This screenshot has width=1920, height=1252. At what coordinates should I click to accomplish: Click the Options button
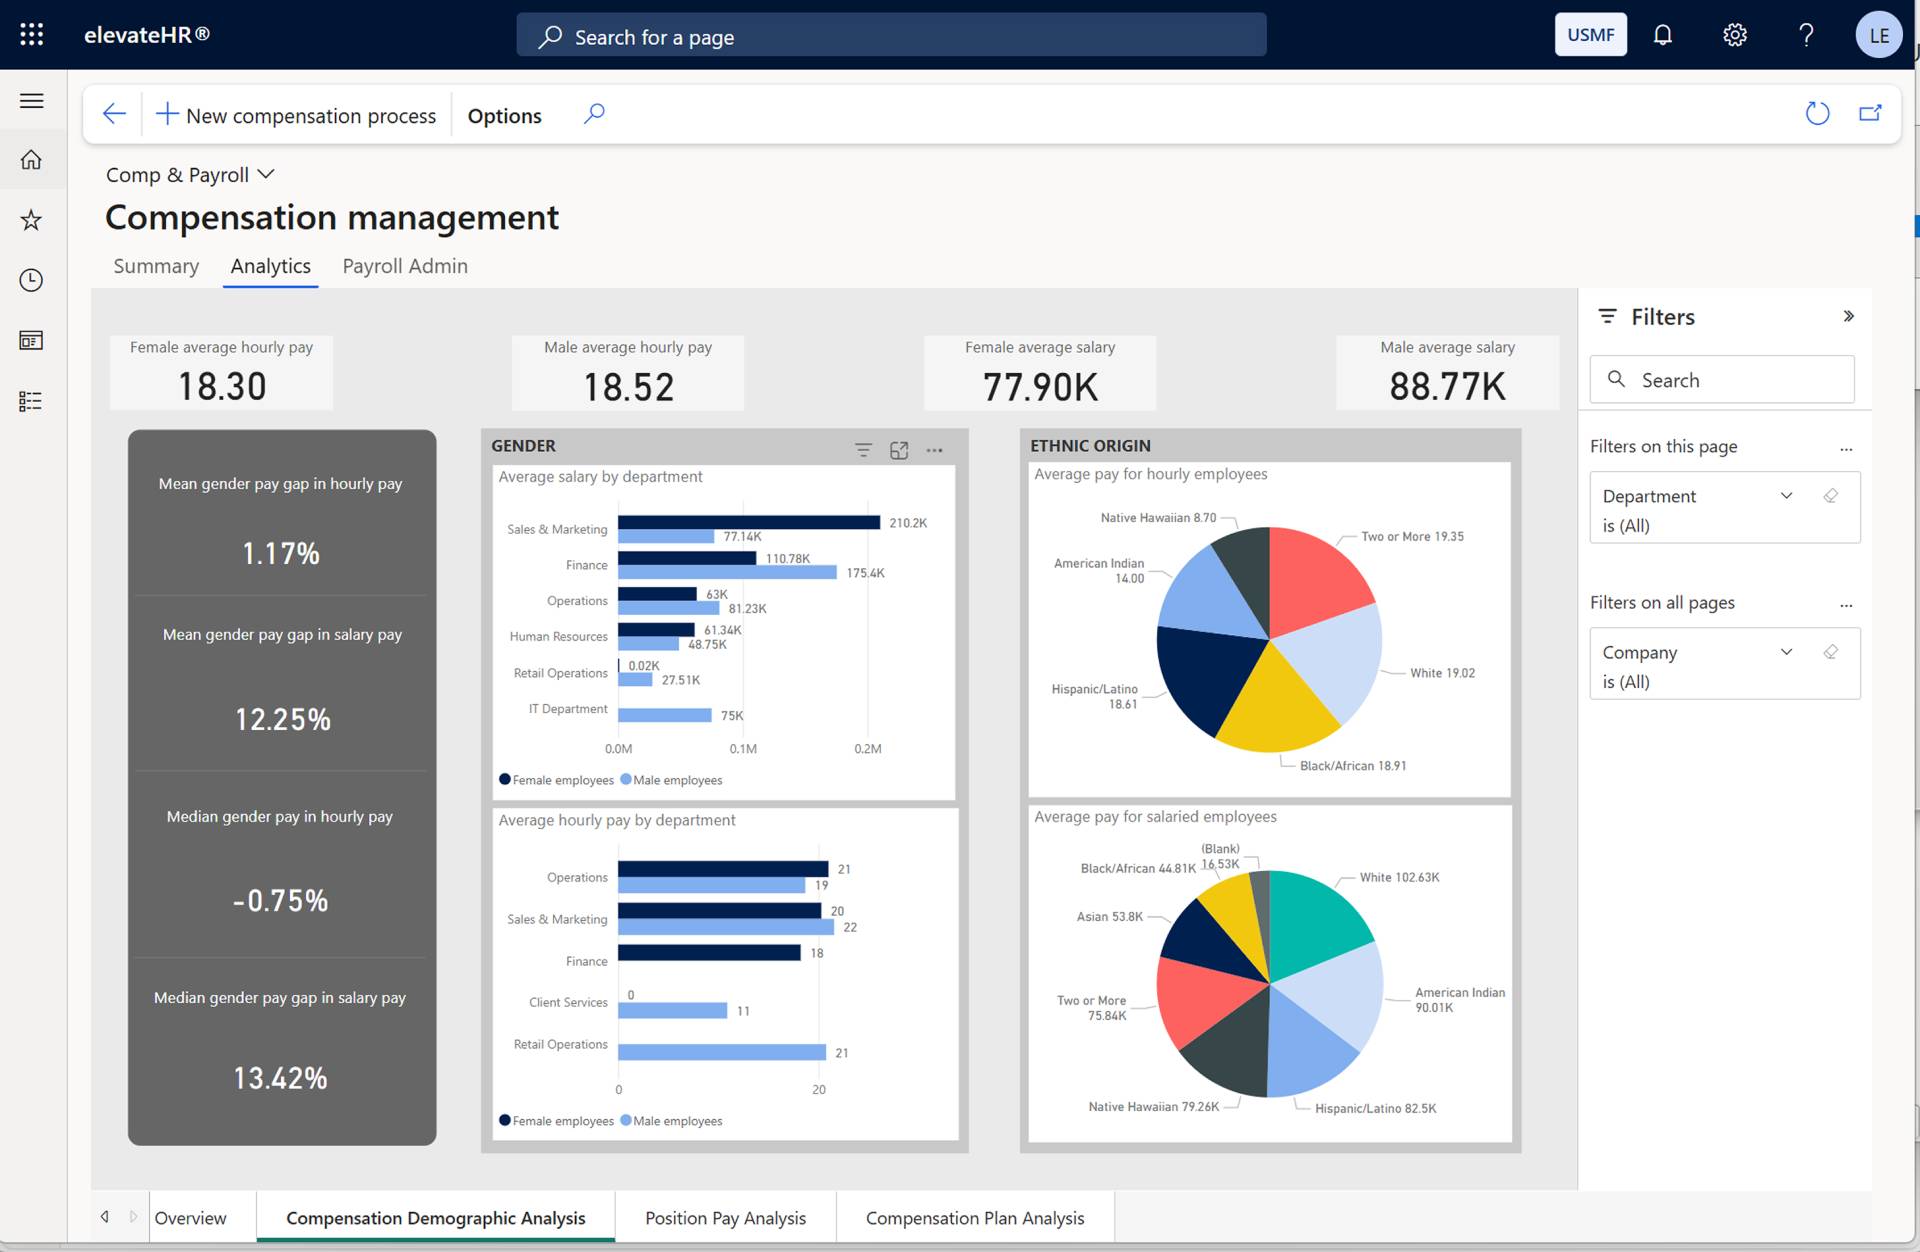coord(504,116)
